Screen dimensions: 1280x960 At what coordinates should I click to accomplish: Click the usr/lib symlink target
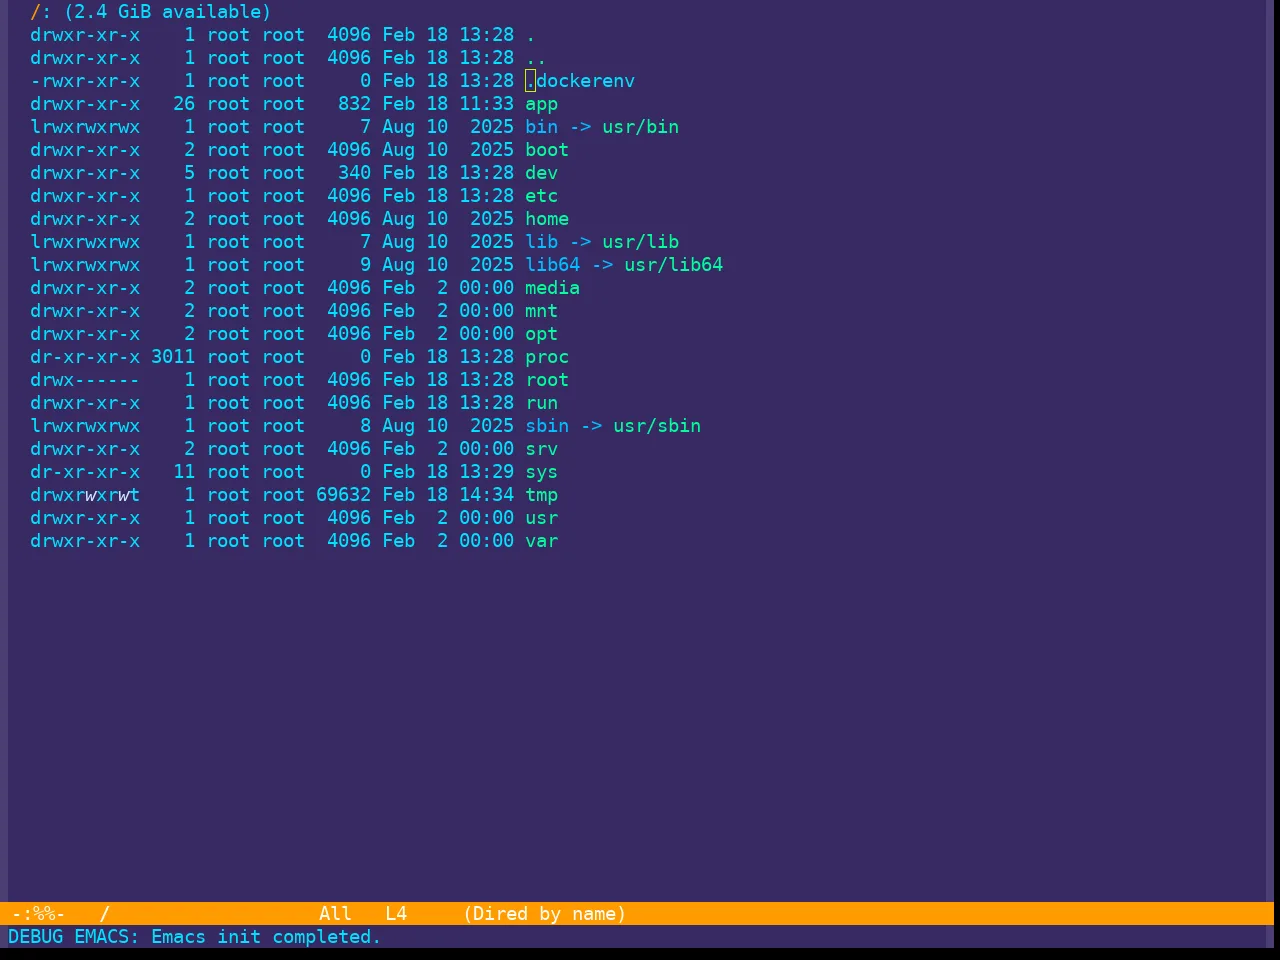point(641,242)
